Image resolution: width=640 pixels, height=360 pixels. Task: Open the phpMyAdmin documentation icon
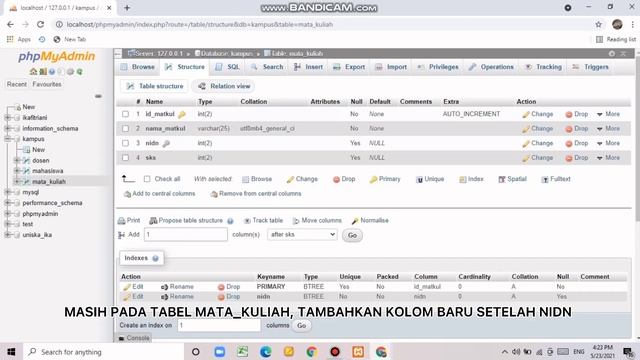point(52,71)
